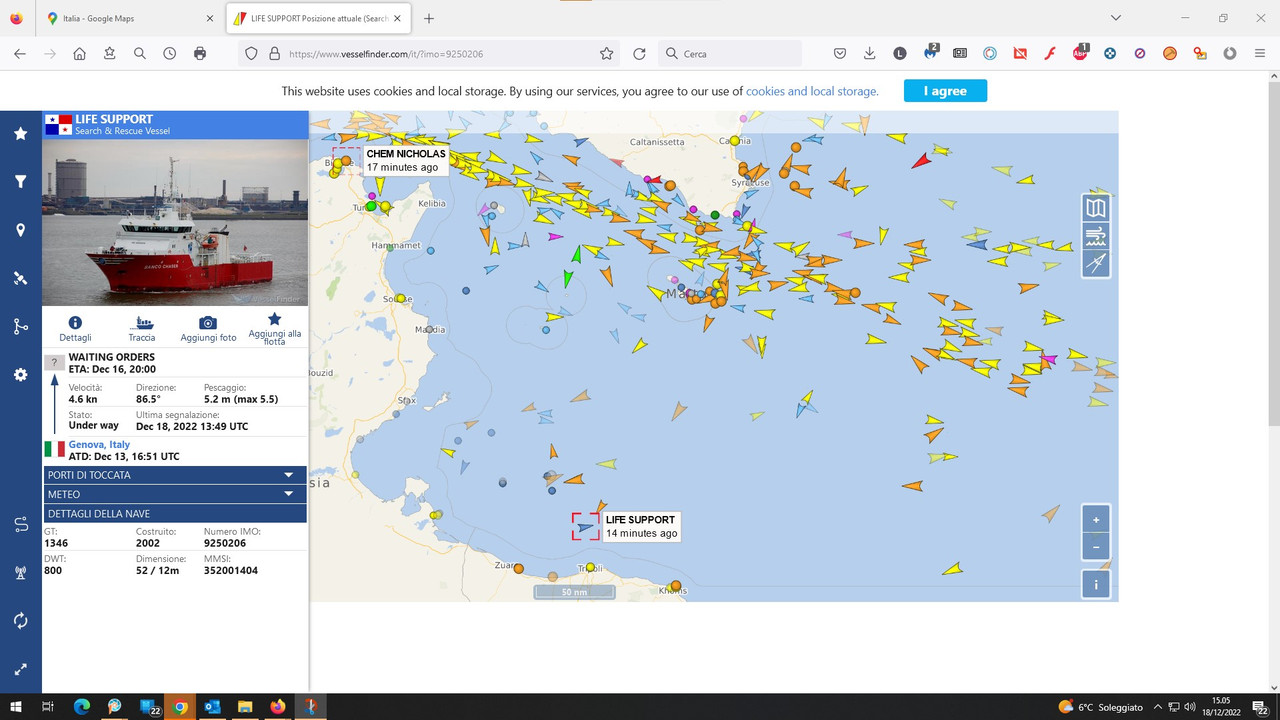
Task: Click the WAITING ORDERS destination text
Action: pyautogui.click(x=112, y=357)
